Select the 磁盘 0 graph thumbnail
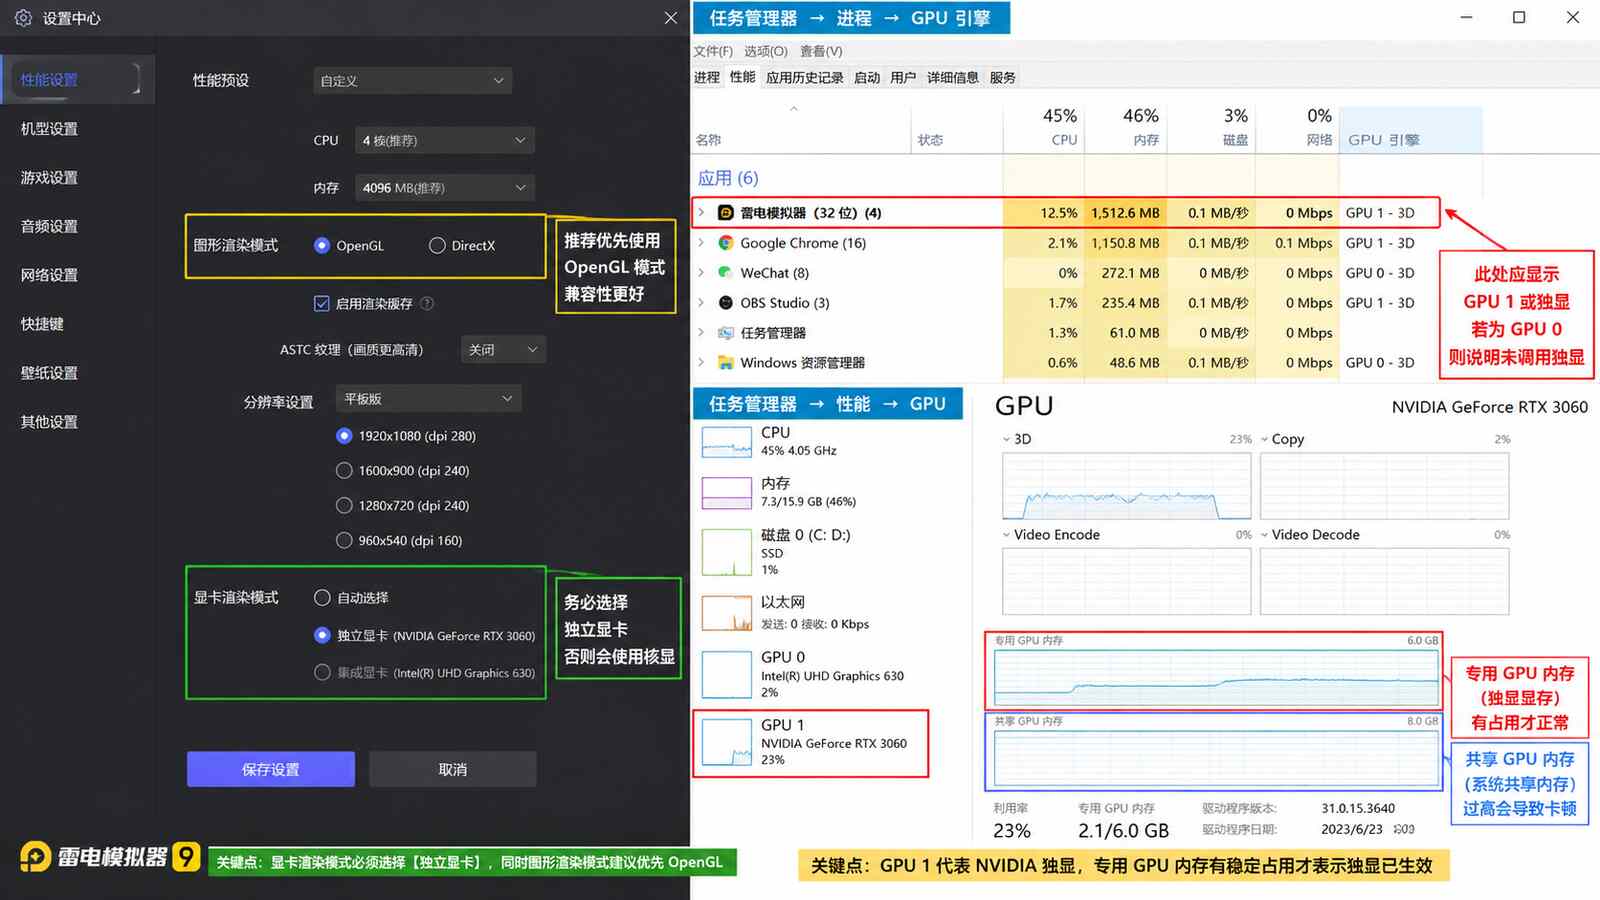This screenshot has height=900, width=1600. (727, 553)
